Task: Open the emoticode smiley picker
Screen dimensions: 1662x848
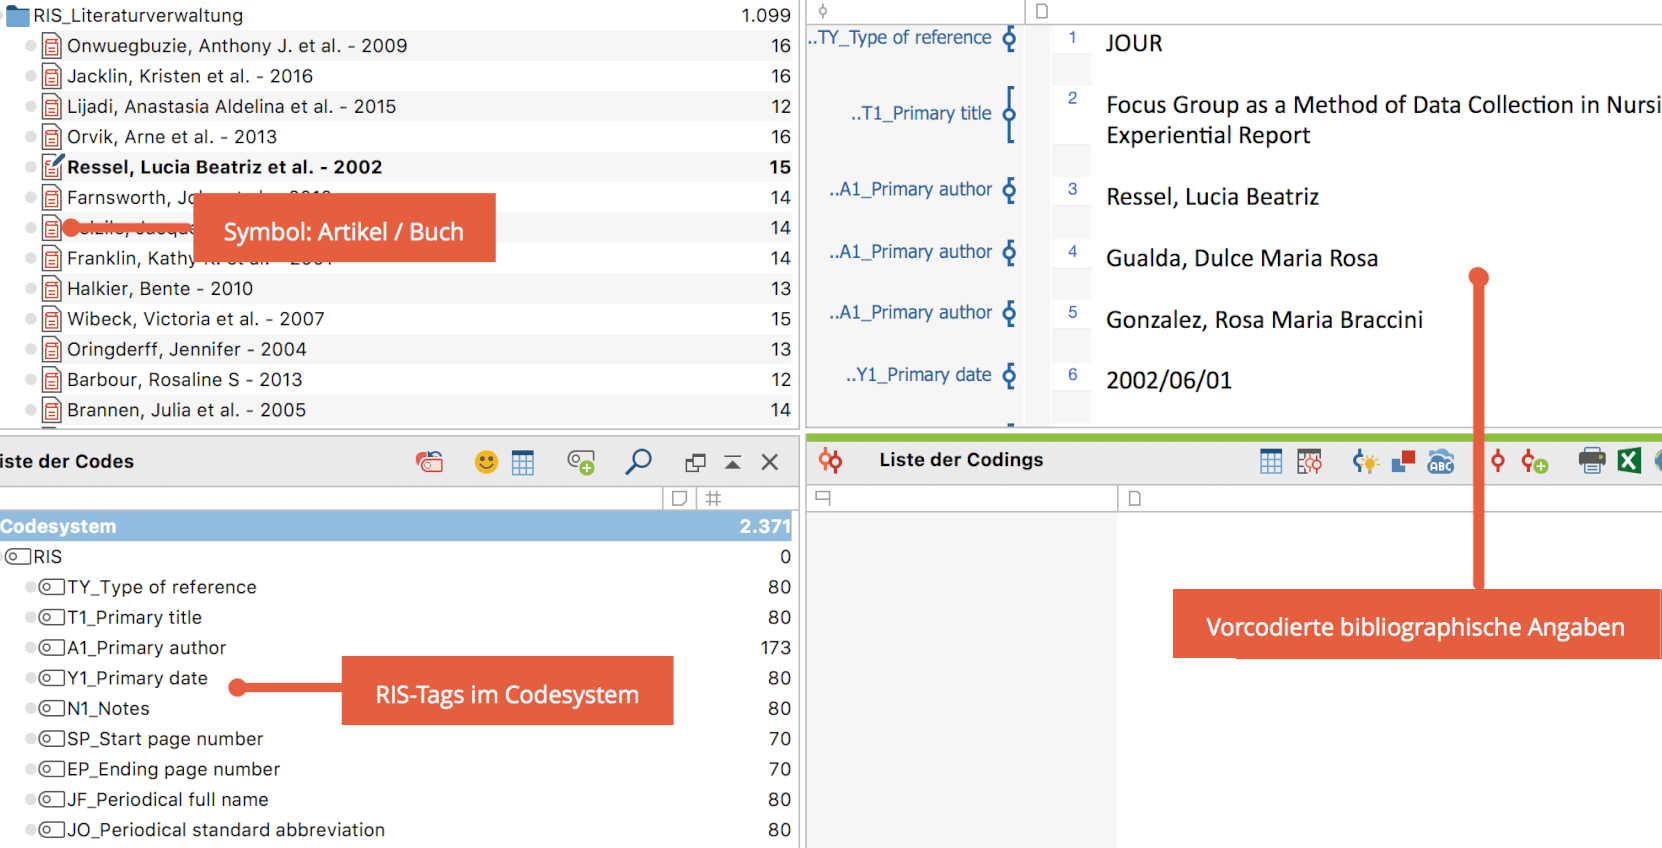Action: 486,462
